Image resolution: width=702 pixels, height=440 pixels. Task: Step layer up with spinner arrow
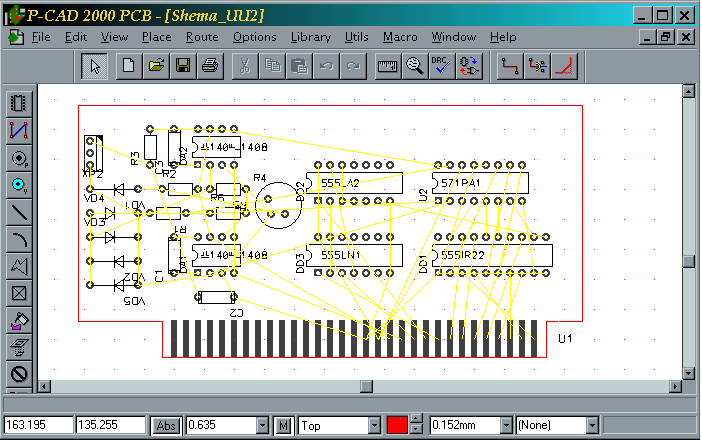[416, 419]
